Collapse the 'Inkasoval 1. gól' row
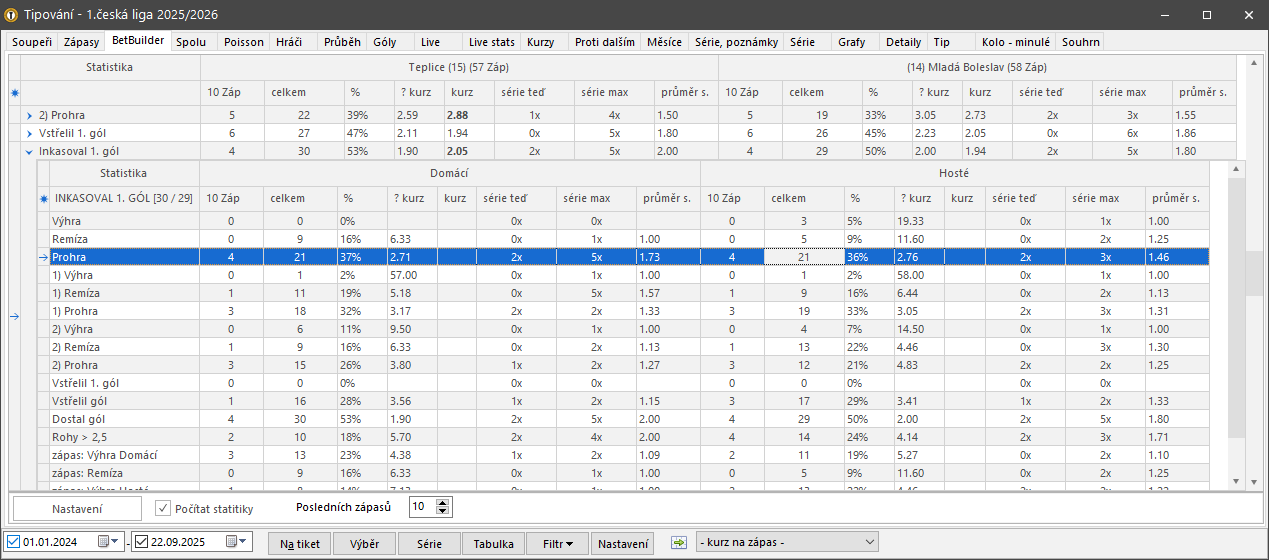Image resolution: width=1269 pixels, height=560 pixels. [x=29, y=152]
